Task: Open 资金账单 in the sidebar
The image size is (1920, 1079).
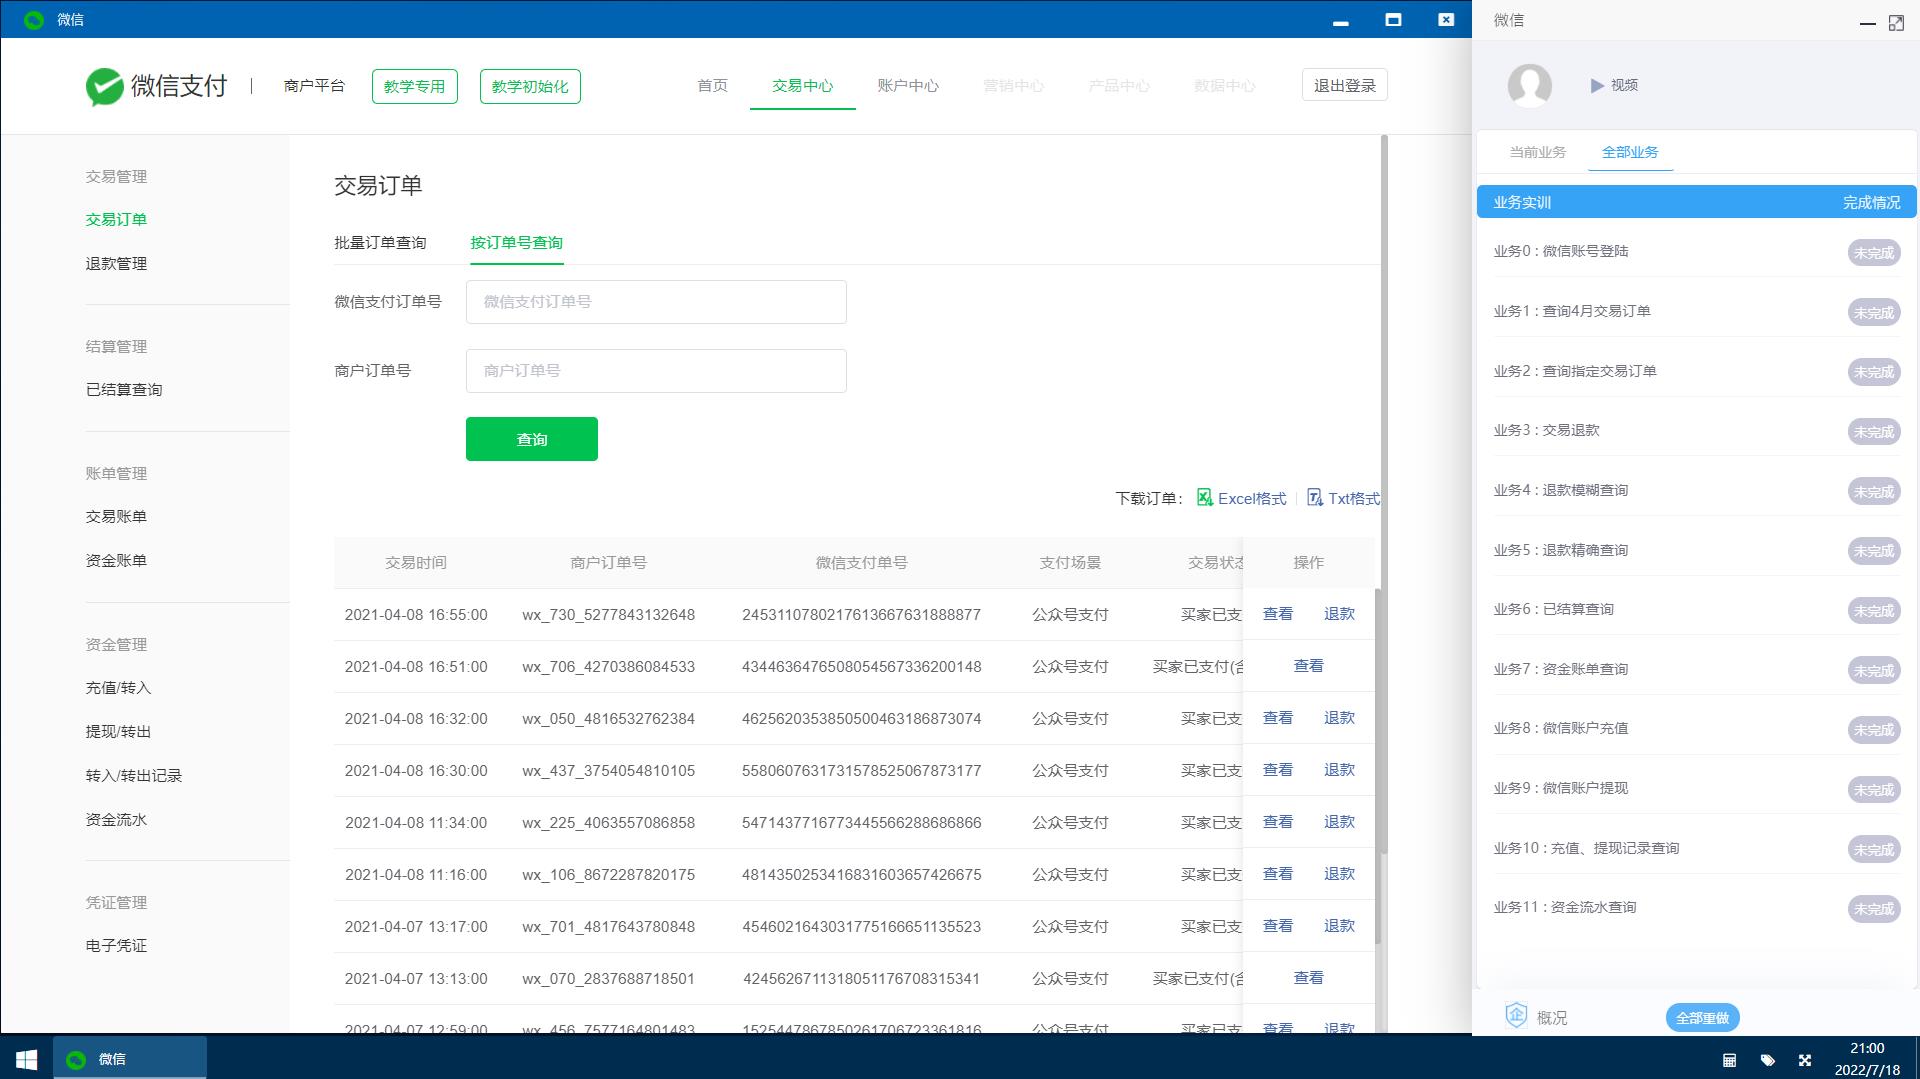Action: coord(116,561)
